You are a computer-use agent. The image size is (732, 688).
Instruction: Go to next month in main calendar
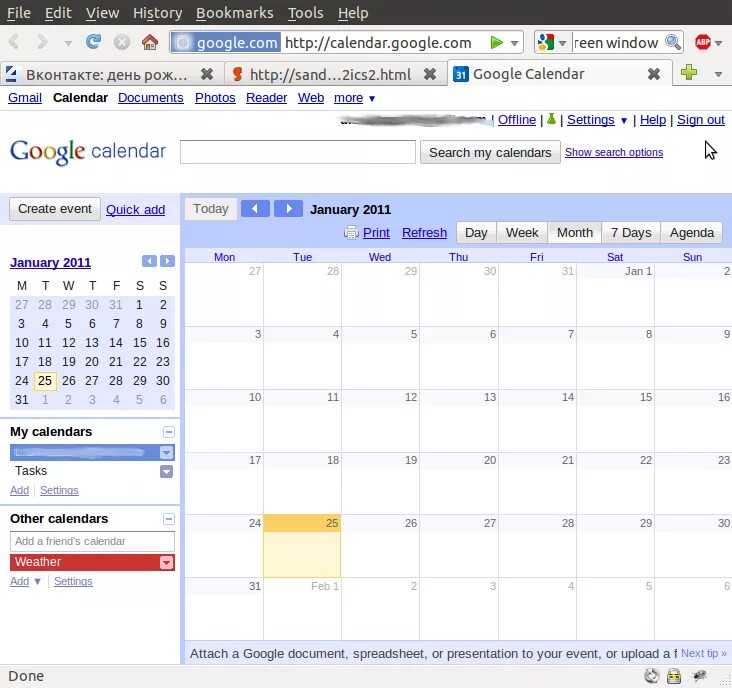tap(289, 209)
